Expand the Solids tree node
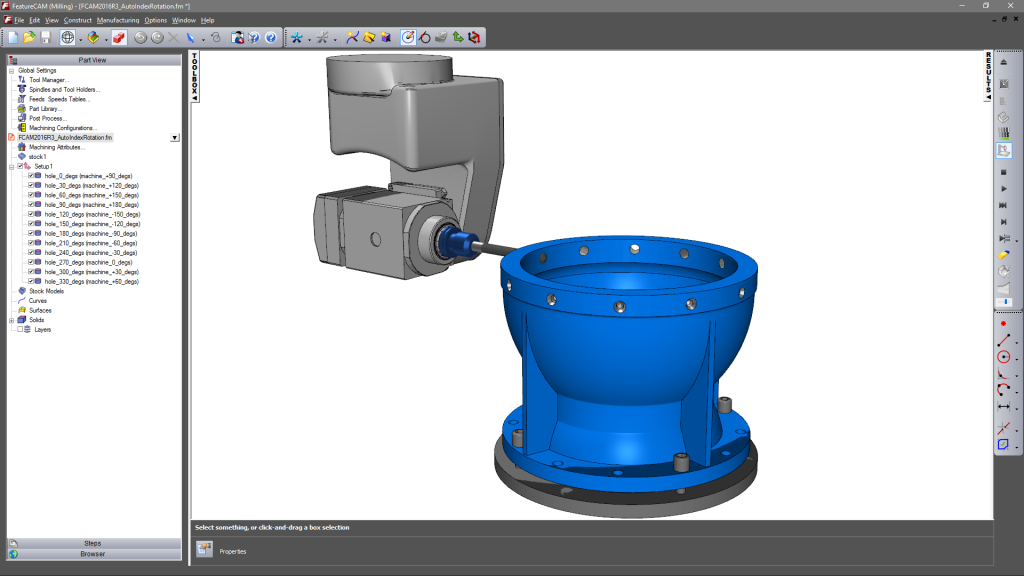This screenshot has height=576, width=1024. 11,320
